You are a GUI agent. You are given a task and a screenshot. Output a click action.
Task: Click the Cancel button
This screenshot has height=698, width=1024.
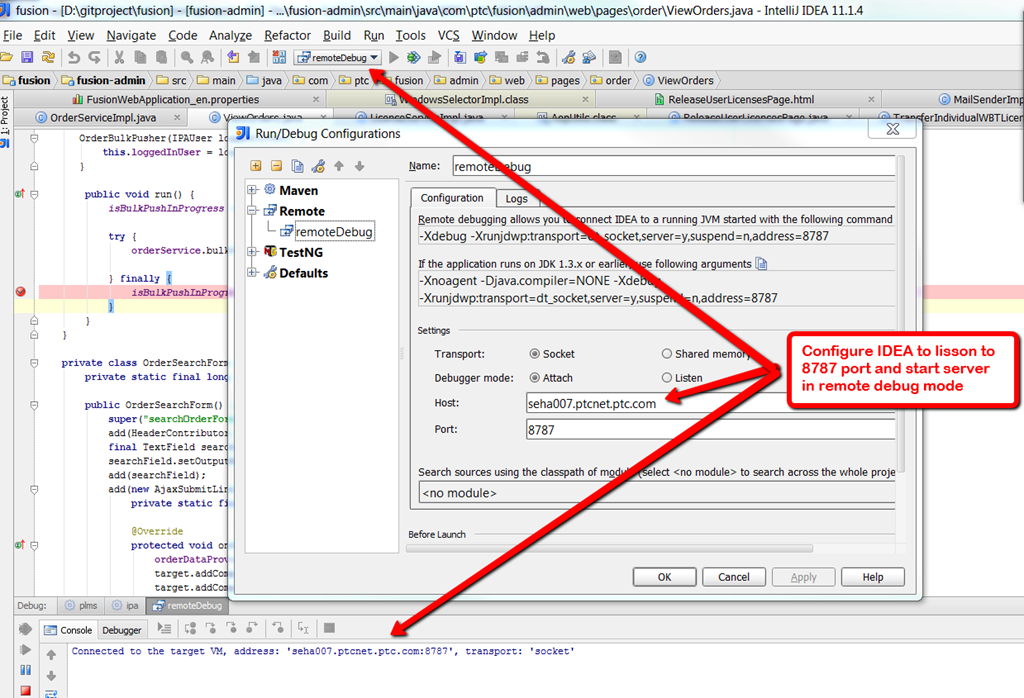click(x=733, y=577)
